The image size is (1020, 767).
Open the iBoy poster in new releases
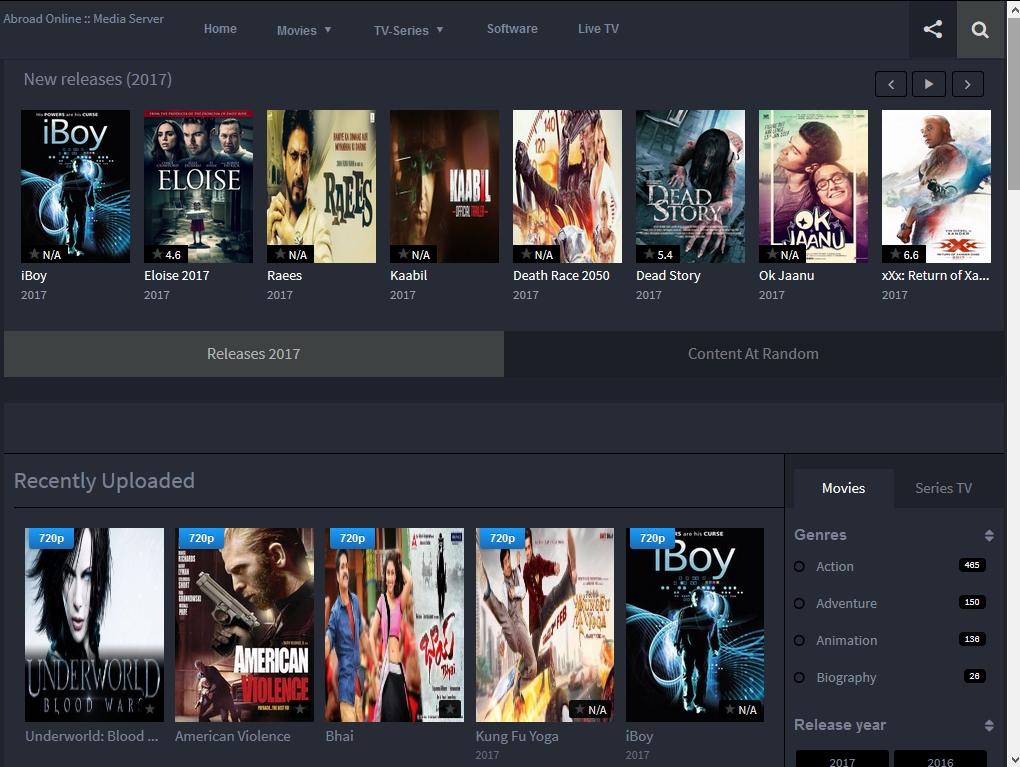[x=75, y=186]
